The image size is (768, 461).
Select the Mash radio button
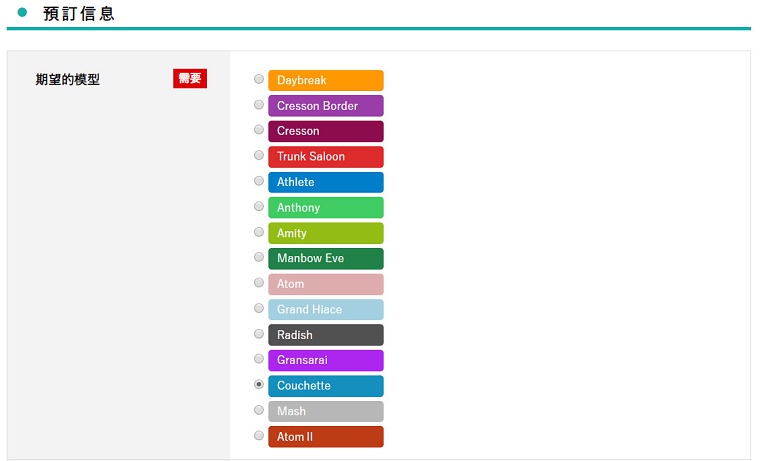click(x=259, y=410)
